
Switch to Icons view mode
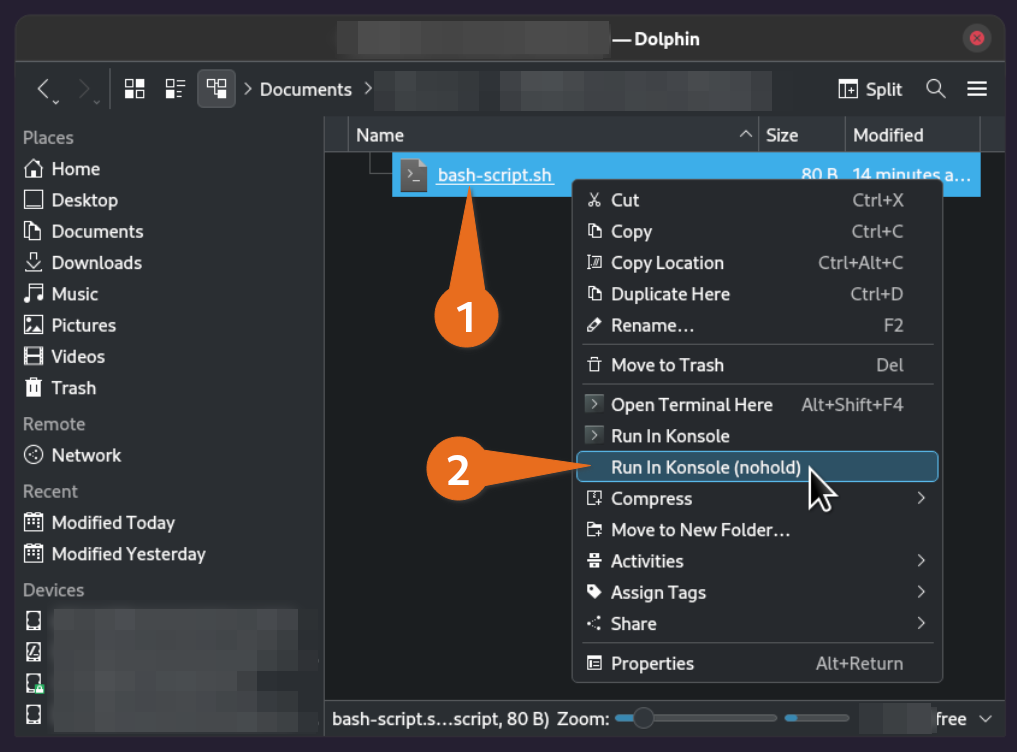(x=134, y=89)
